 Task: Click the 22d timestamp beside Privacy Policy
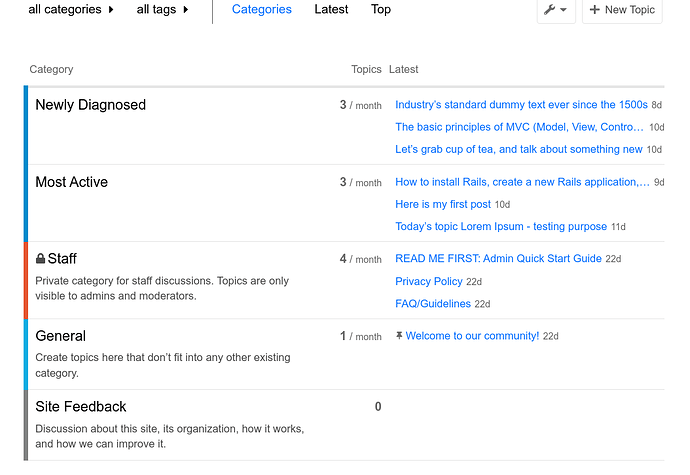pos(474,282)
